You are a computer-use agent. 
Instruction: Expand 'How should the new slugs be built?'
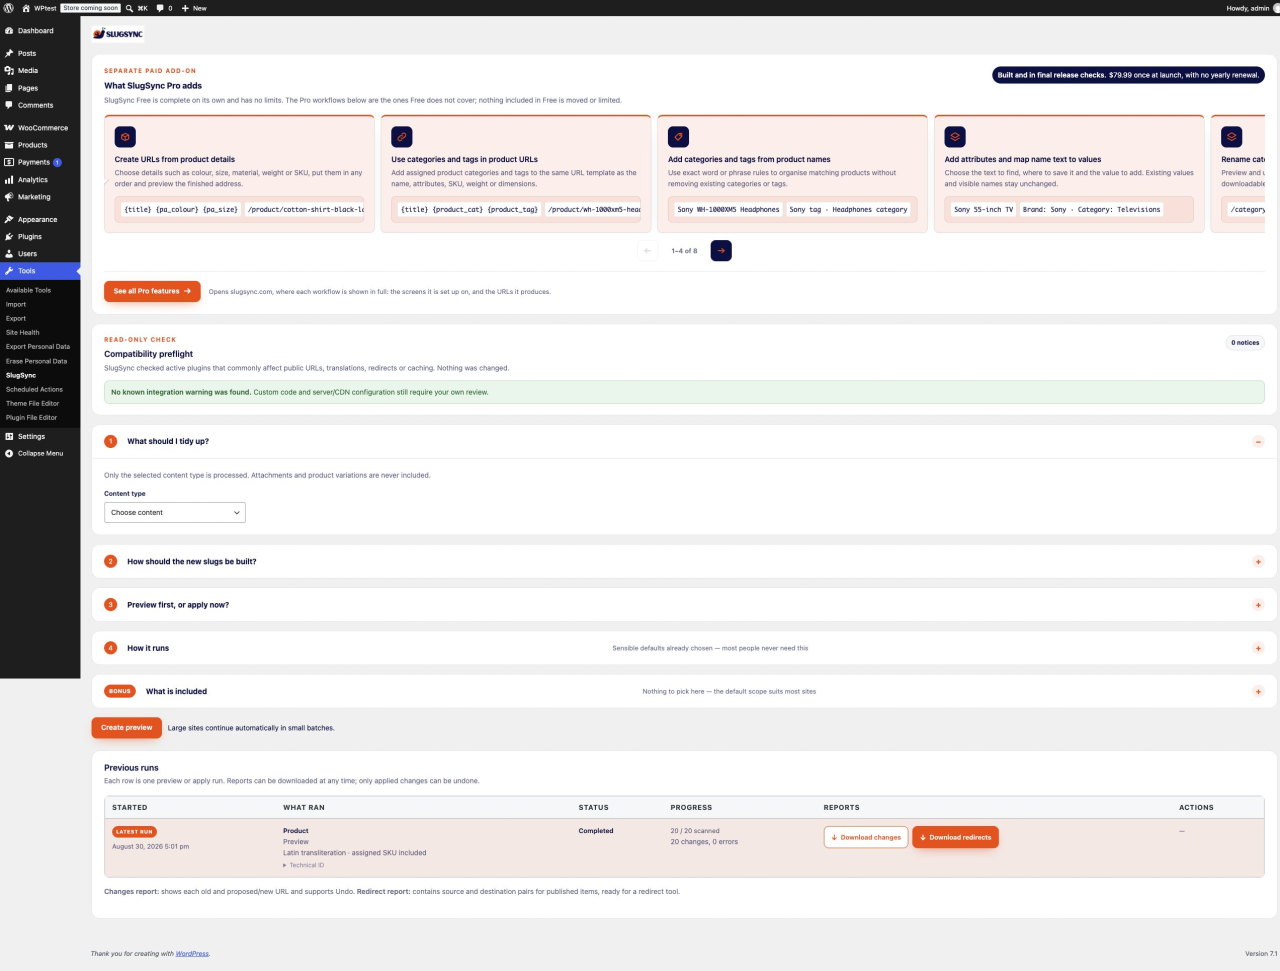pyautogui.click(x=1258, y=562)
